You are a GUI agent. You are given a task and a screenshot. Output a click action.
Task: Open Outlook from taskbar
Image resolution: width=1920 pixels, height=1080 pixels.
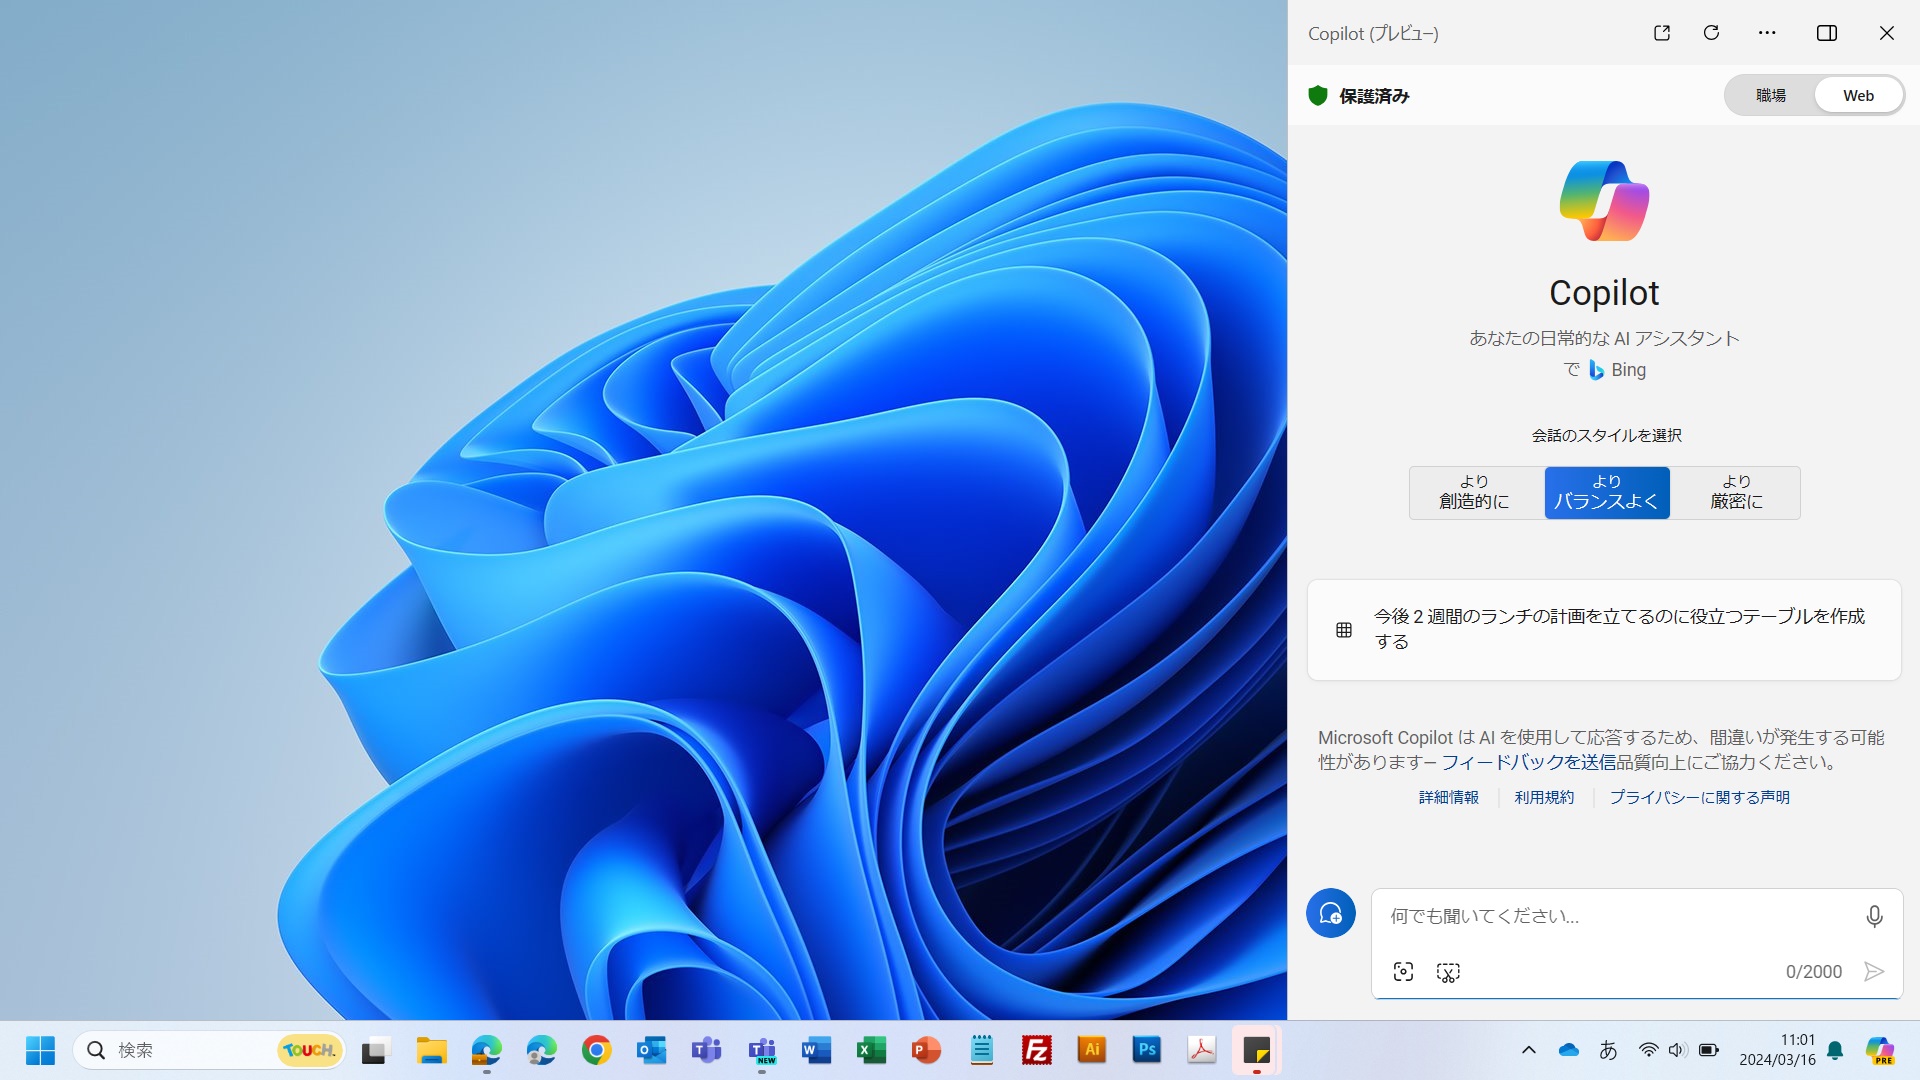click(x=652, y=1050)
